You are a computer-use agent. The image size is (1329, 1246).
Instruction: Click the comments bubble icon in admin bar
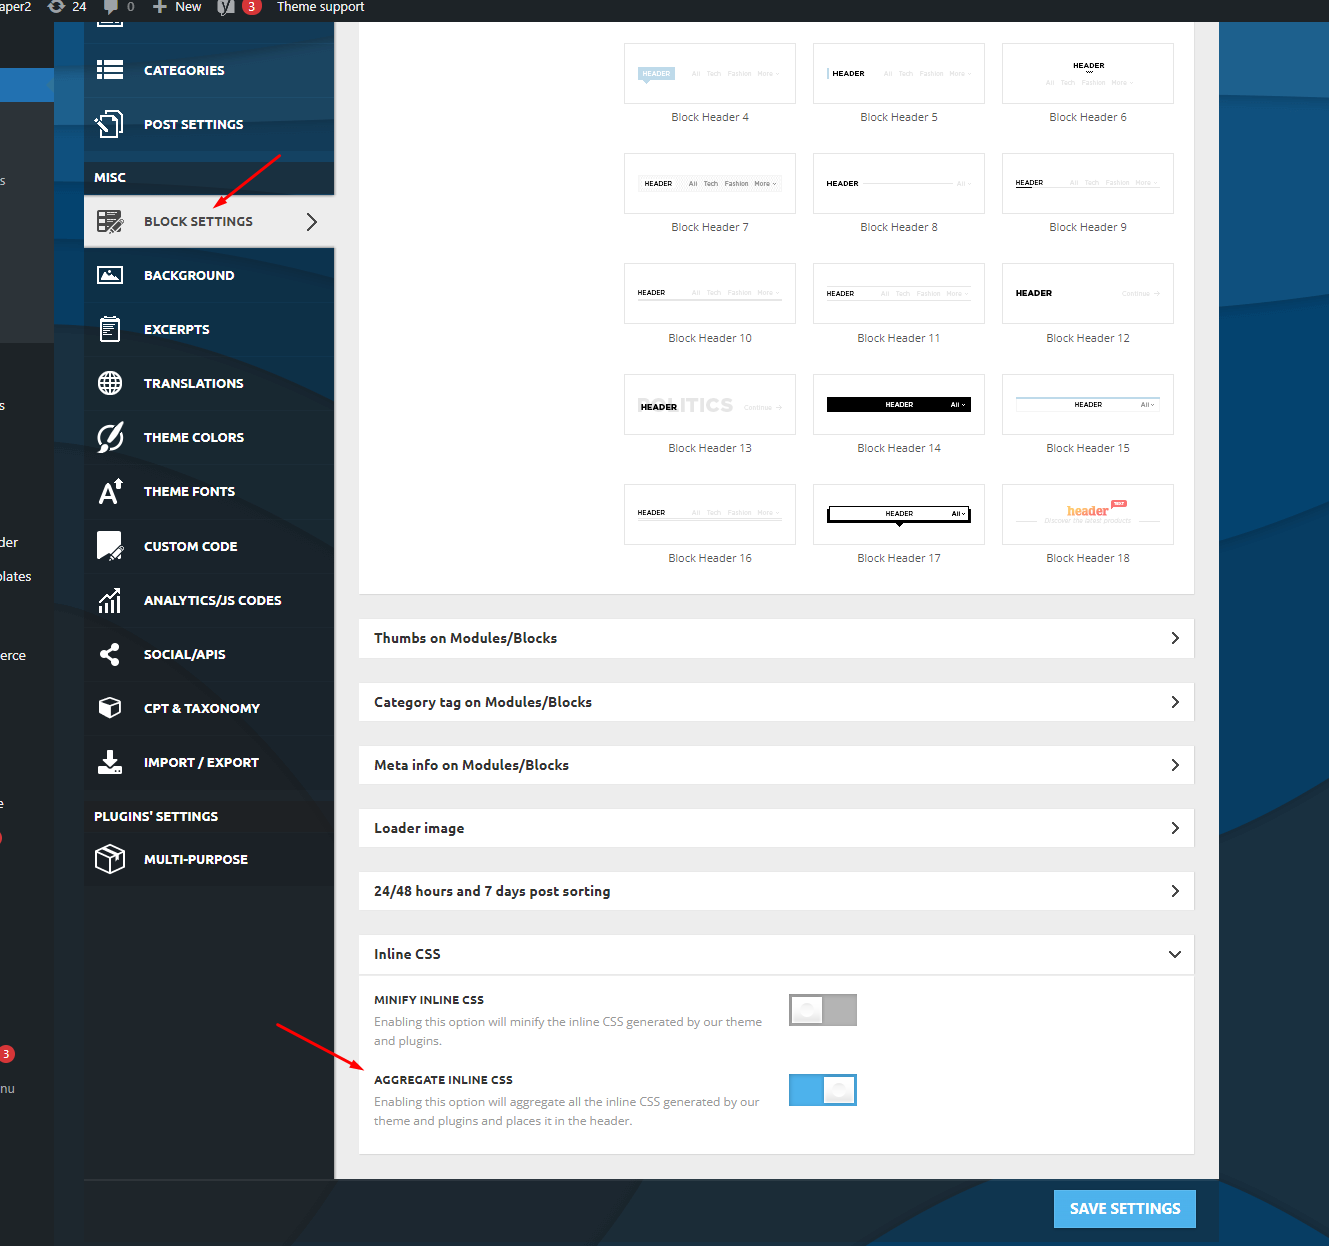(111, 7)
